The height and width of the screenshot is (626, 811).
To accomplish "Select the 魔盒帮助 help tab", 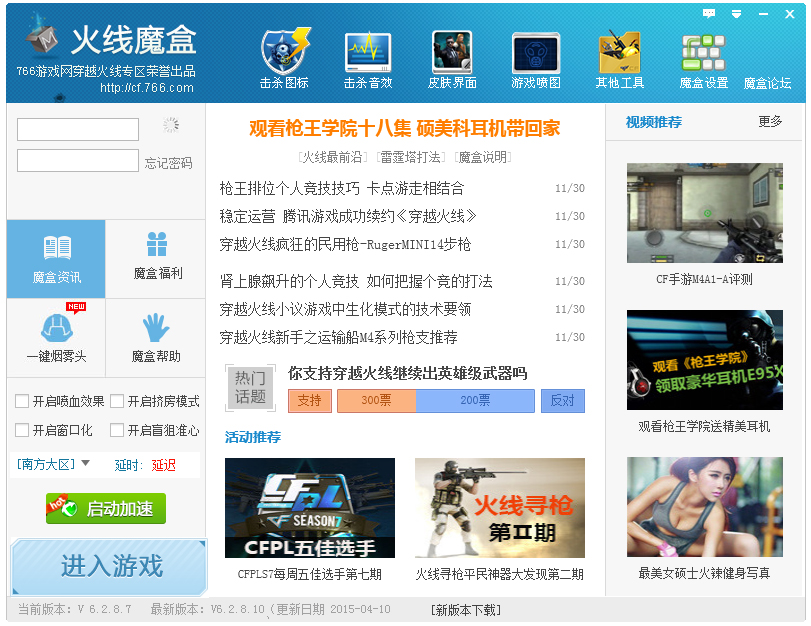I will click(x=156, y=338).
